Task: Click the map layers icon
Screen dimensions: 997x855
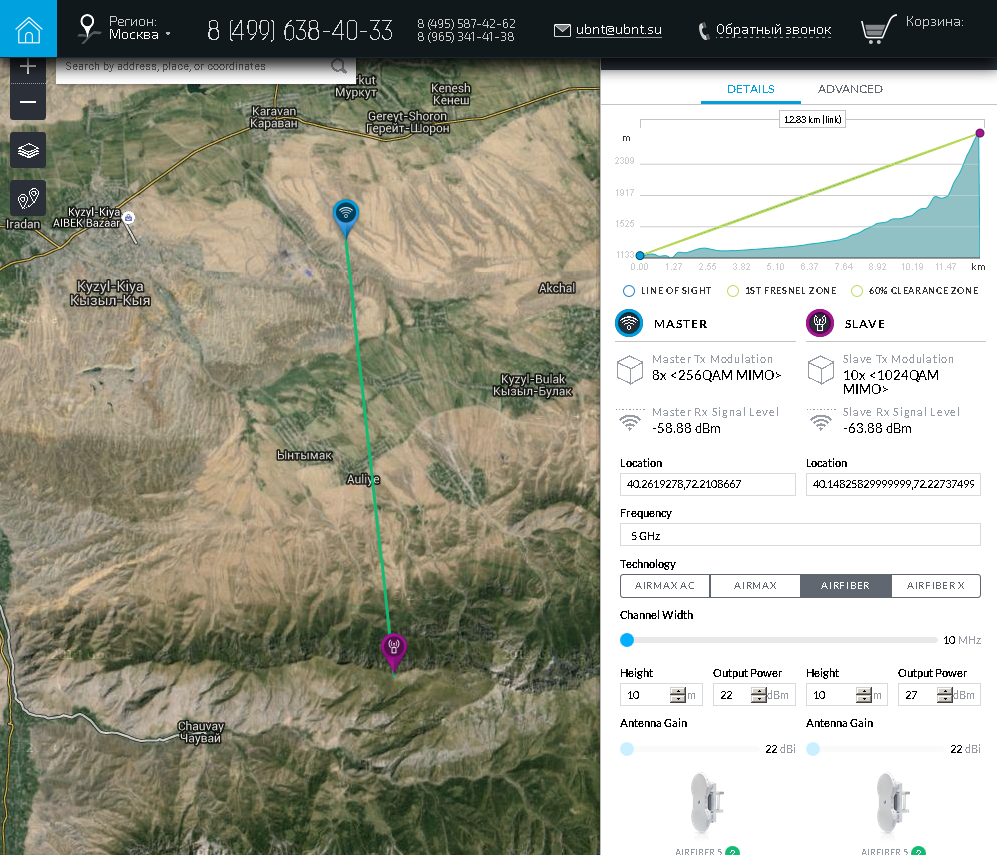Action: coord(28,150)
